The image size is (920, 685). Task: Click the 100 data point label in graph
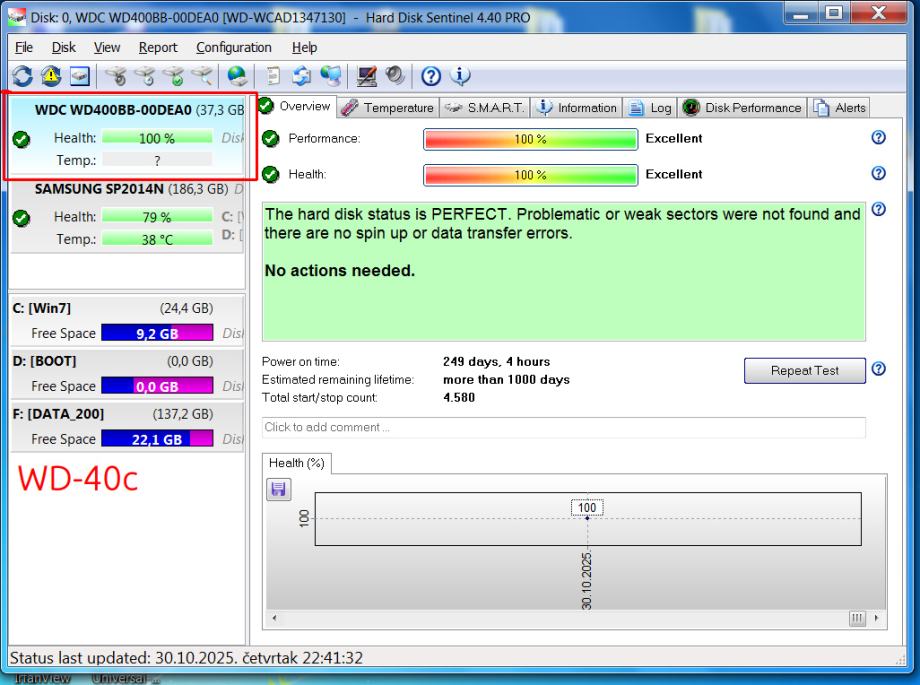click(x=587, y=508)
